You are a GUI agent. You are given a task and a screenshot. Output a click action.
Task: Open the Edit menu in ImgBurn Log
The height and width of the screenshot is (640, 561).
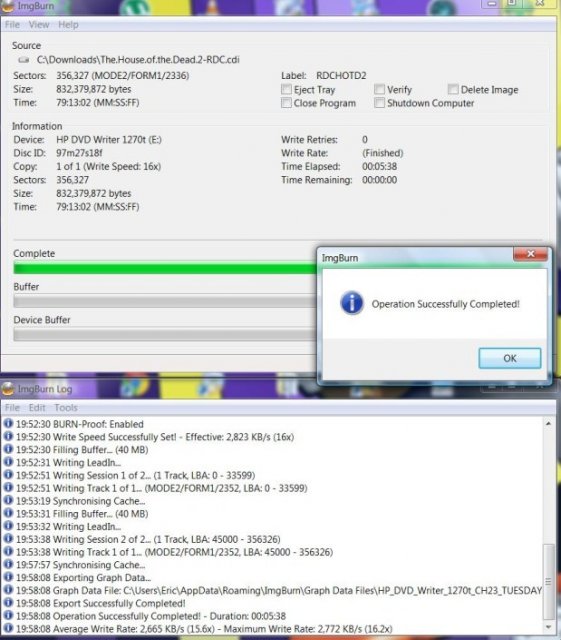(37, 407)
